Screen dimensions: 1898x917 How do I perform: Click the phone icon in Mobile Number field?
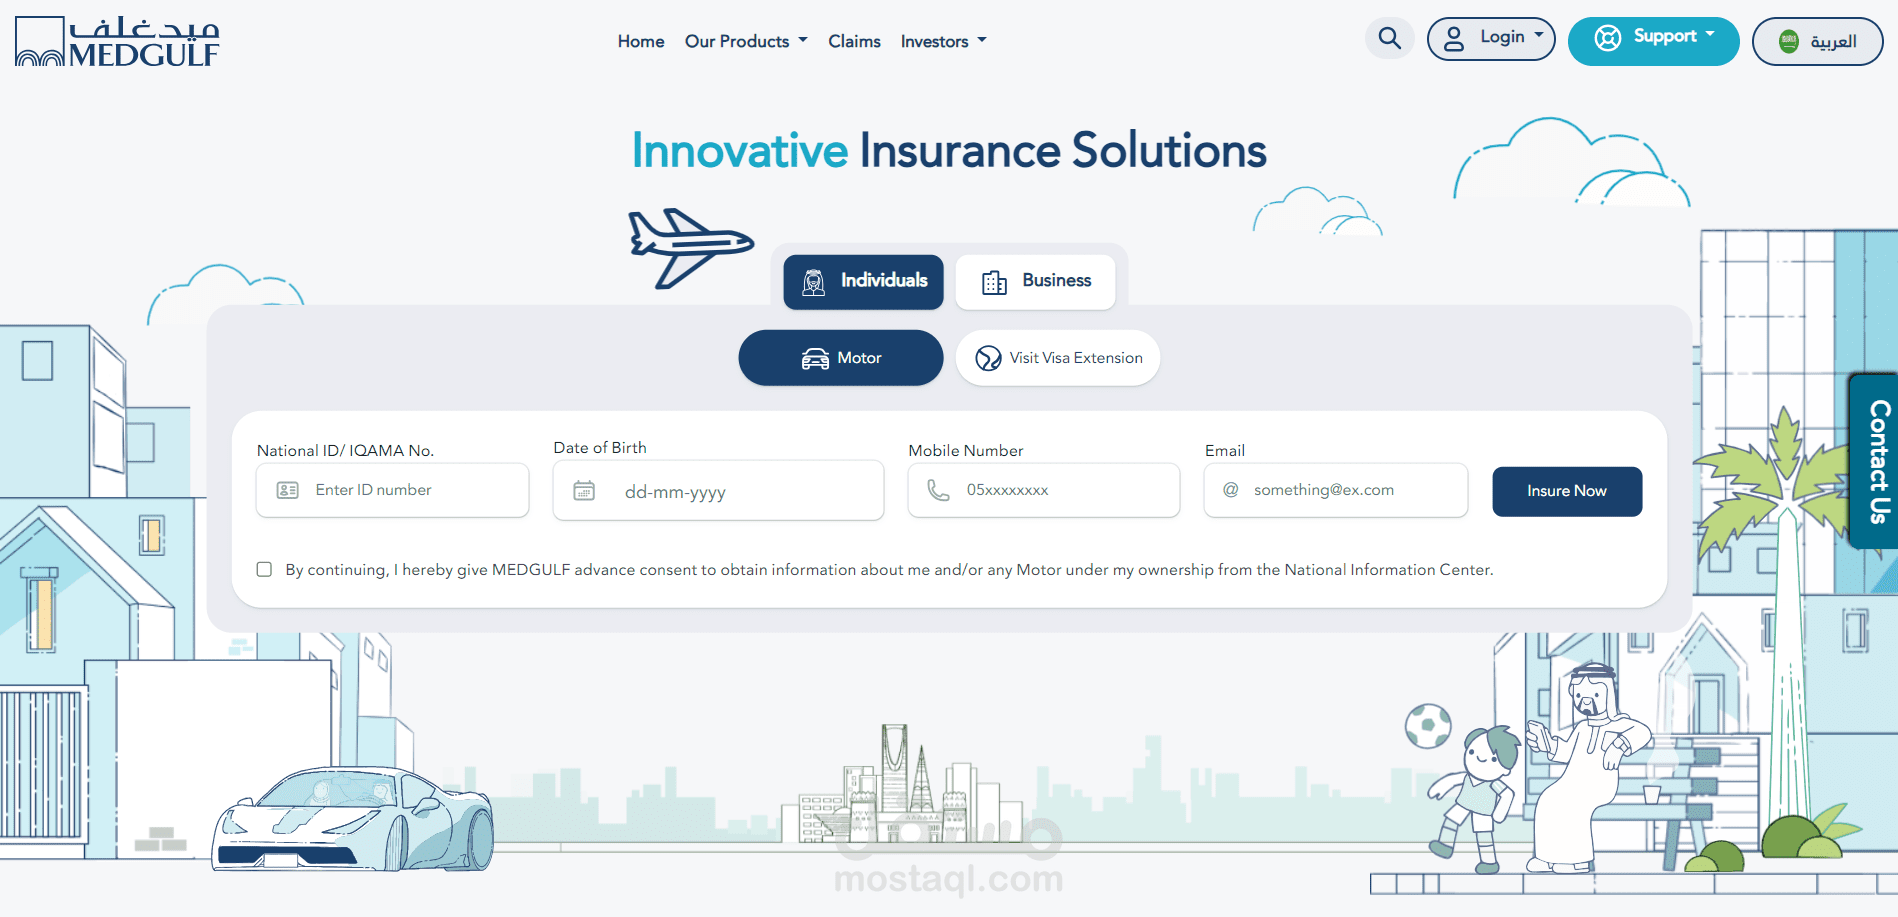938,490
